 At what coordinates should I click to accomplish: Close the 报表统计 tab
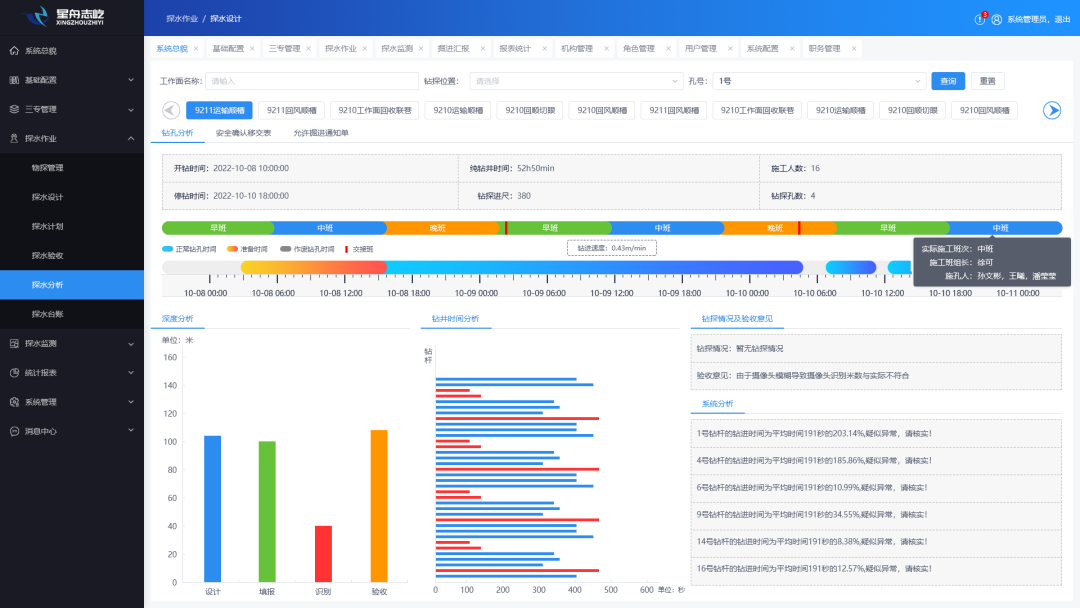(545, 48)
